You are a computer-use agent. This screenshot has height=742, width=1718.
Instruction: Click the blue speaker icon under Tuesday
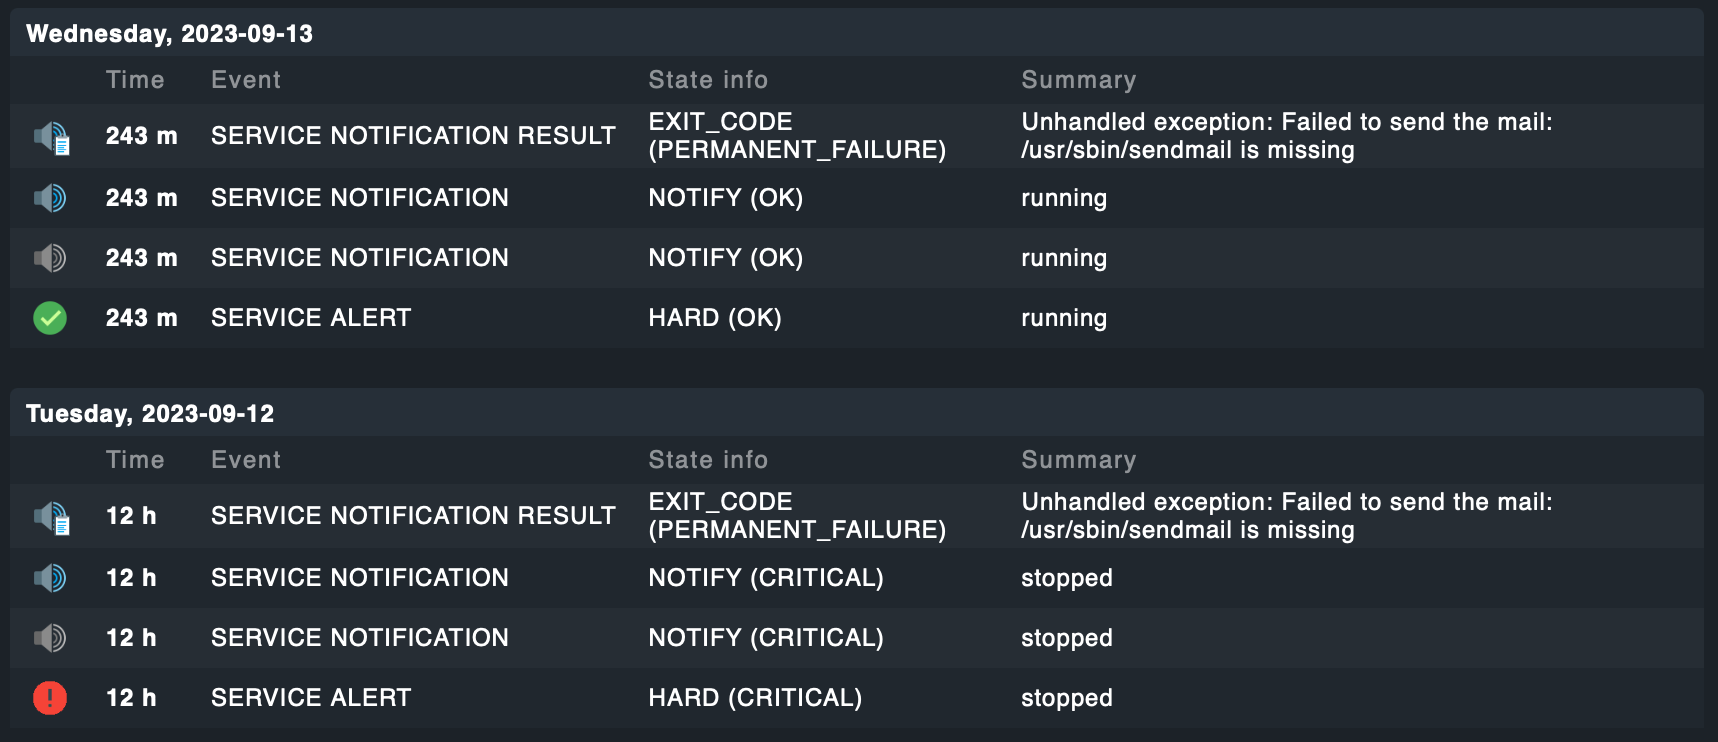pos(50,578)
